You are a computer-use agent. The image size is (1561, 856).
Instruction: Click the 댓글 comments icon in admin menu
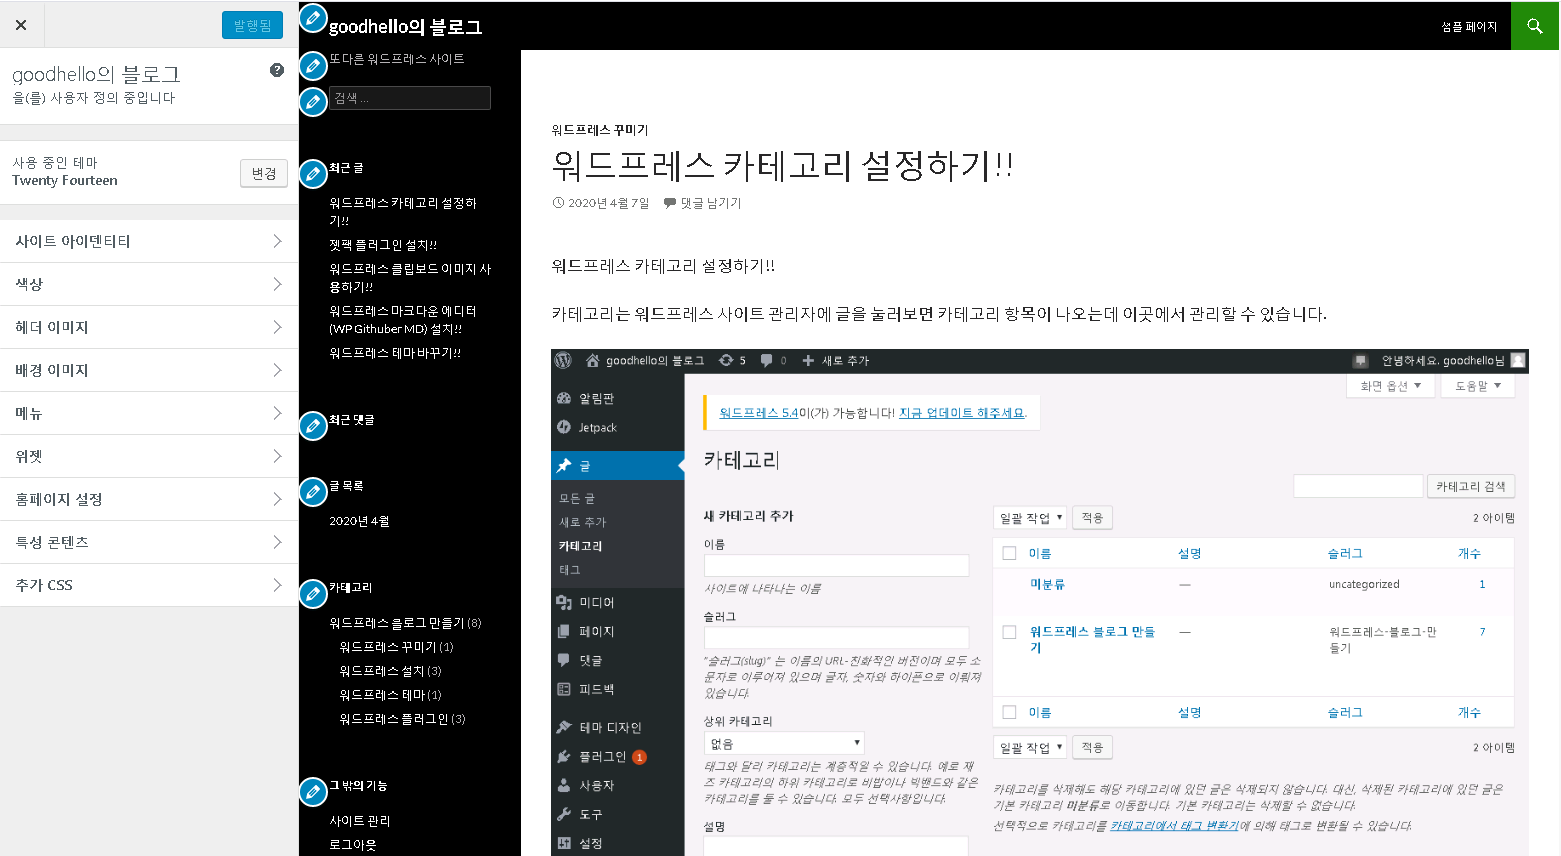tap(564, 660)
